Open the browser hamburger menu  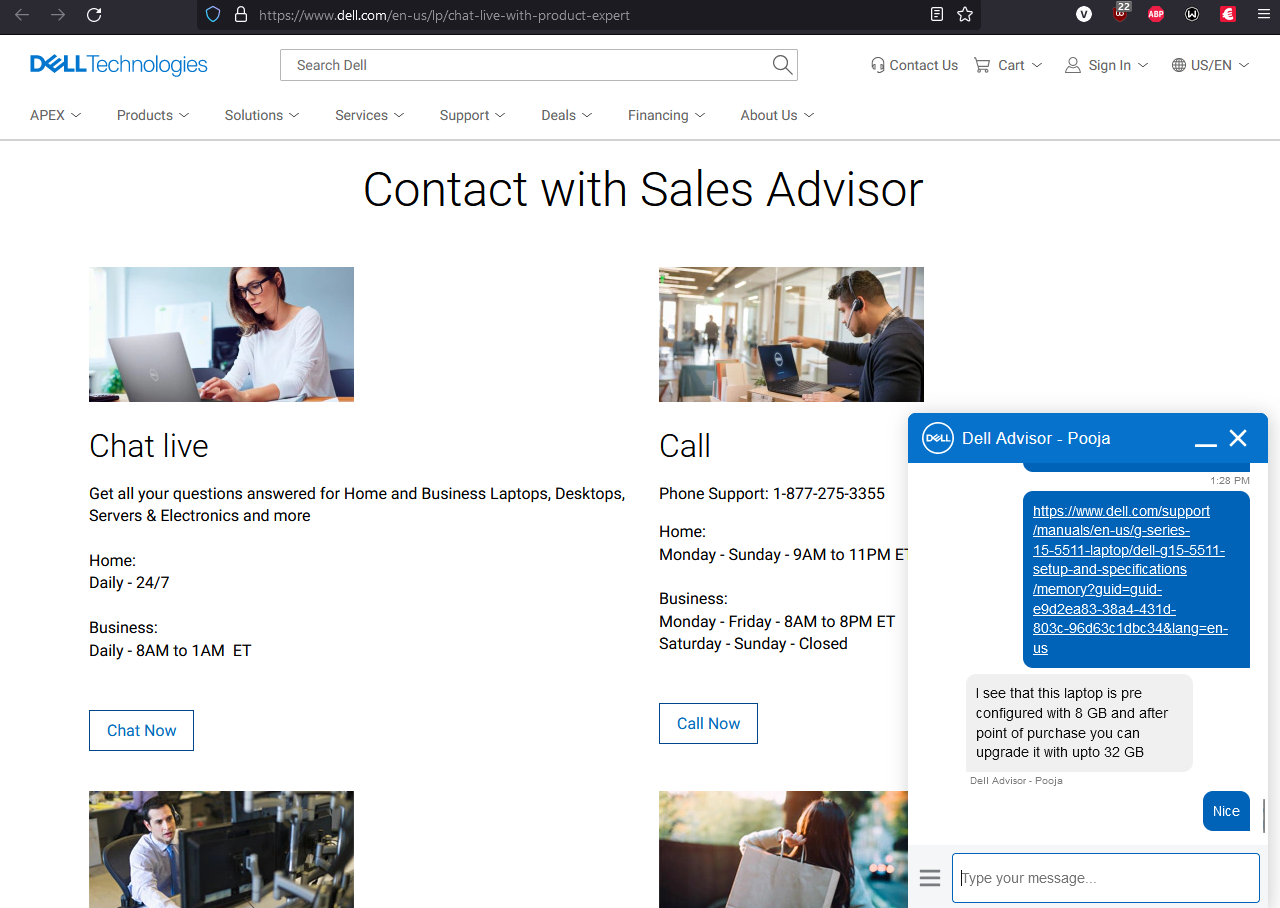[x=1264, y=14]
